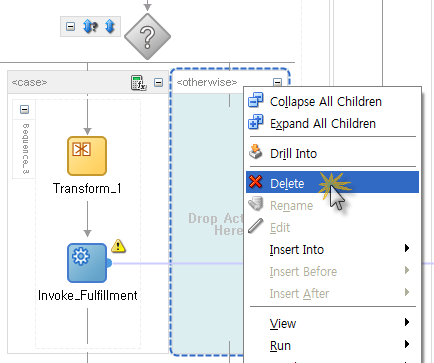This screenshot has width=434, height=363.
Task: Choose Collapse All Children from context menu
Action: pos(332,101)
